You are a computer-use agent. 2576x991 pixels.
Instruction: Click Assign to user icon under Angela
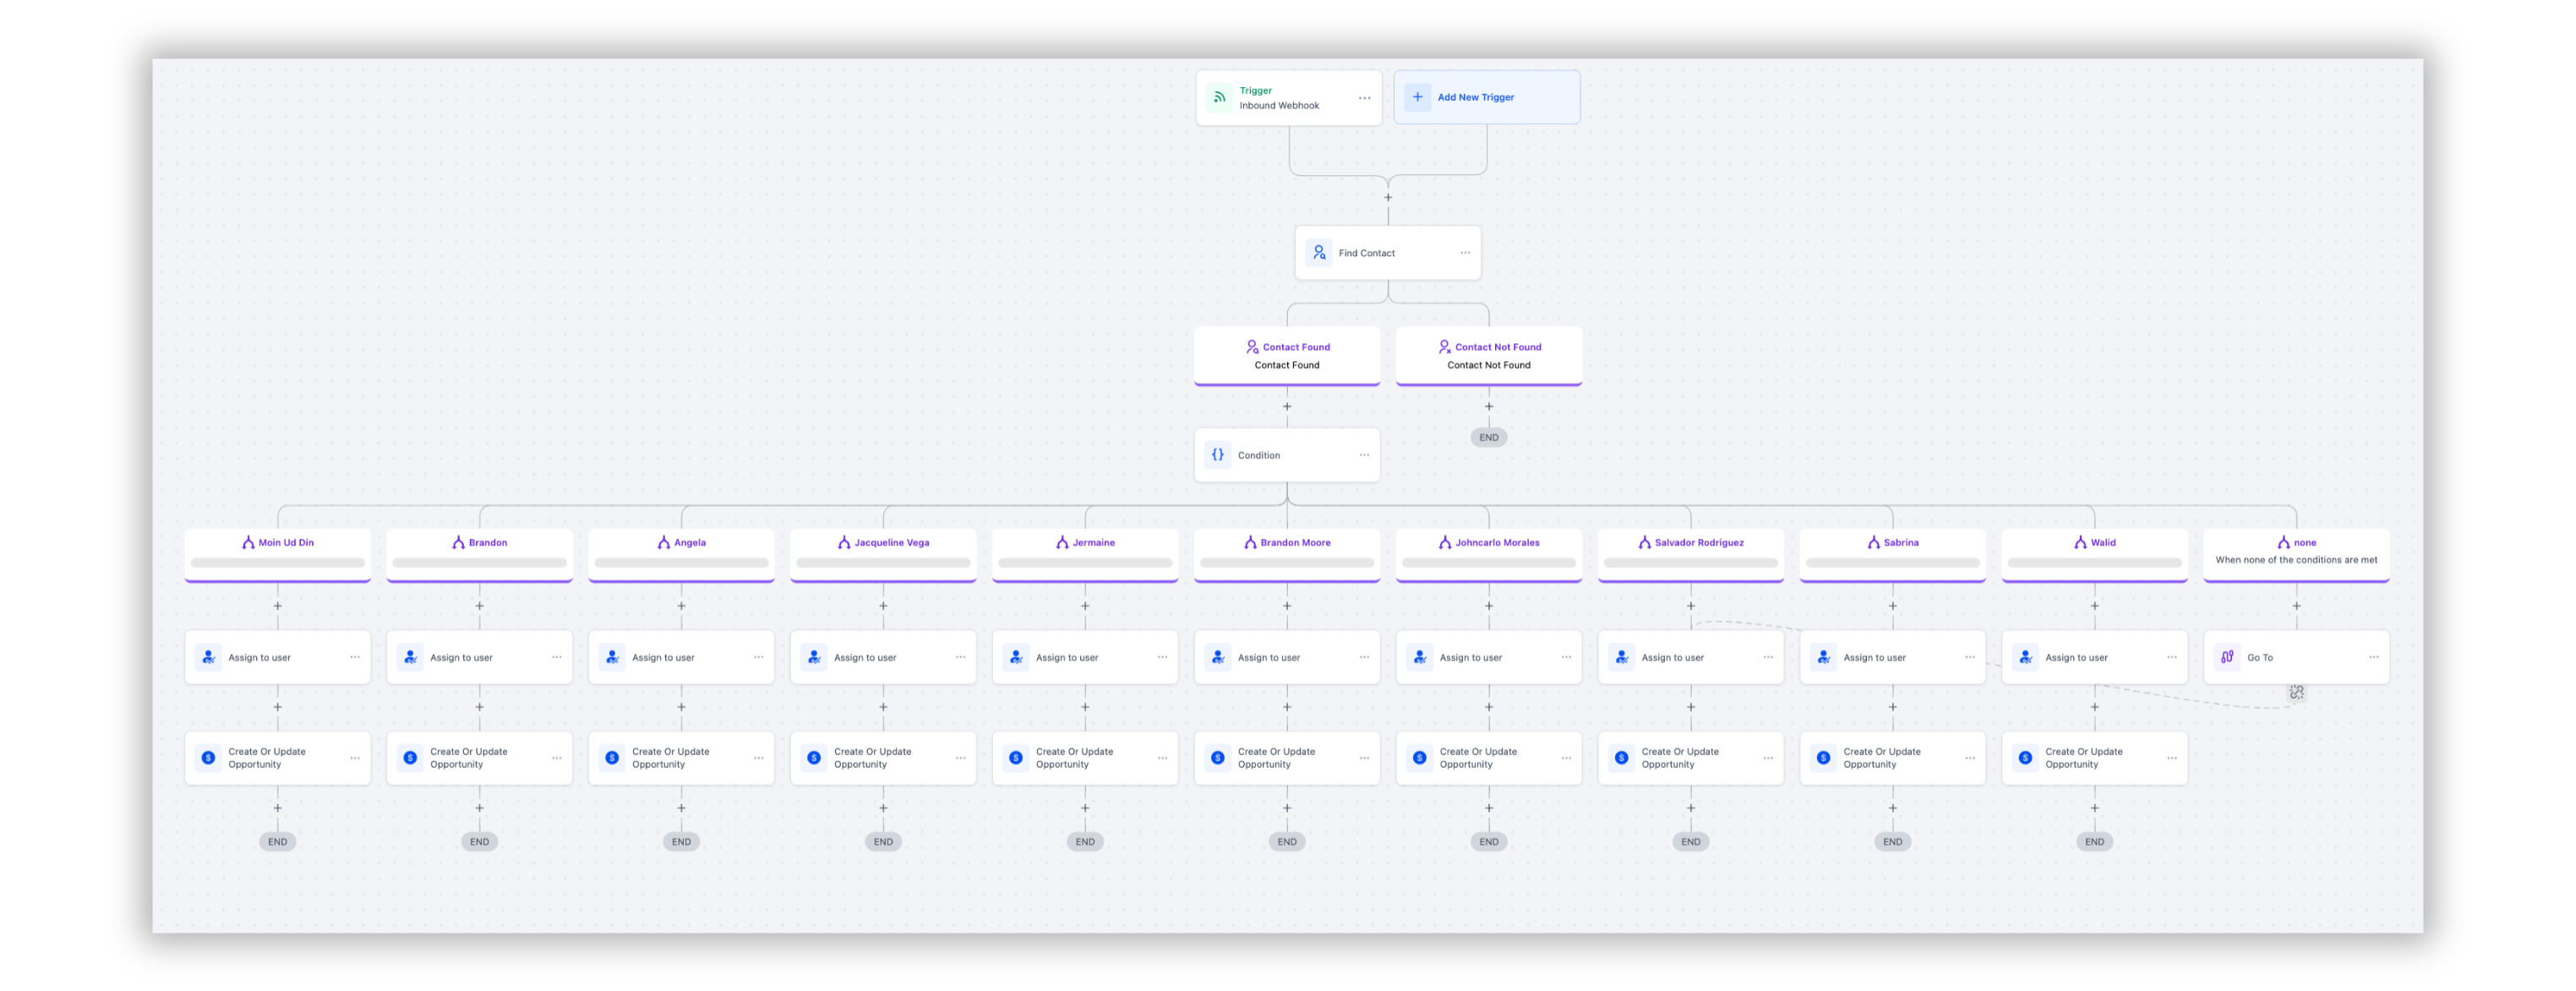tap(612, 657)
